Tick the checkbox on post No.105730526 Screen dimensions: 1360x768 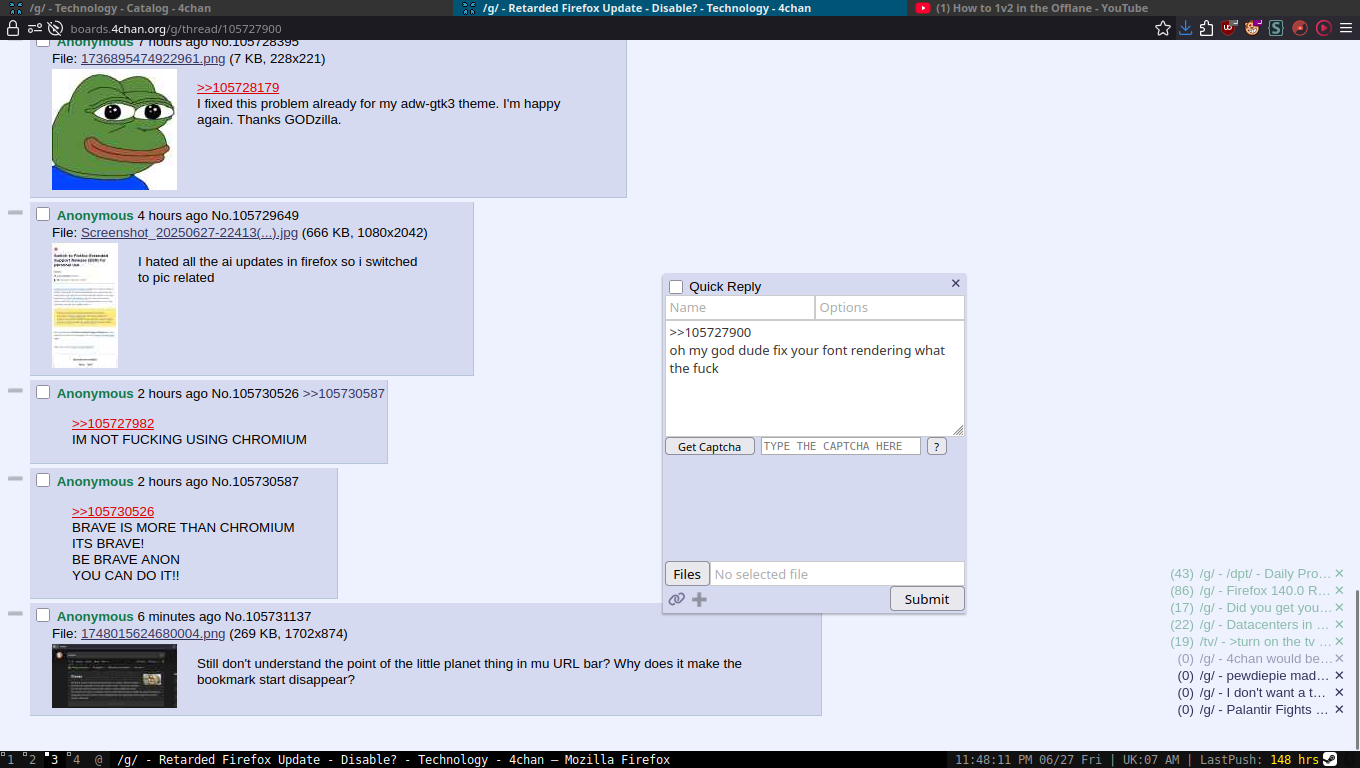(43, 392)
